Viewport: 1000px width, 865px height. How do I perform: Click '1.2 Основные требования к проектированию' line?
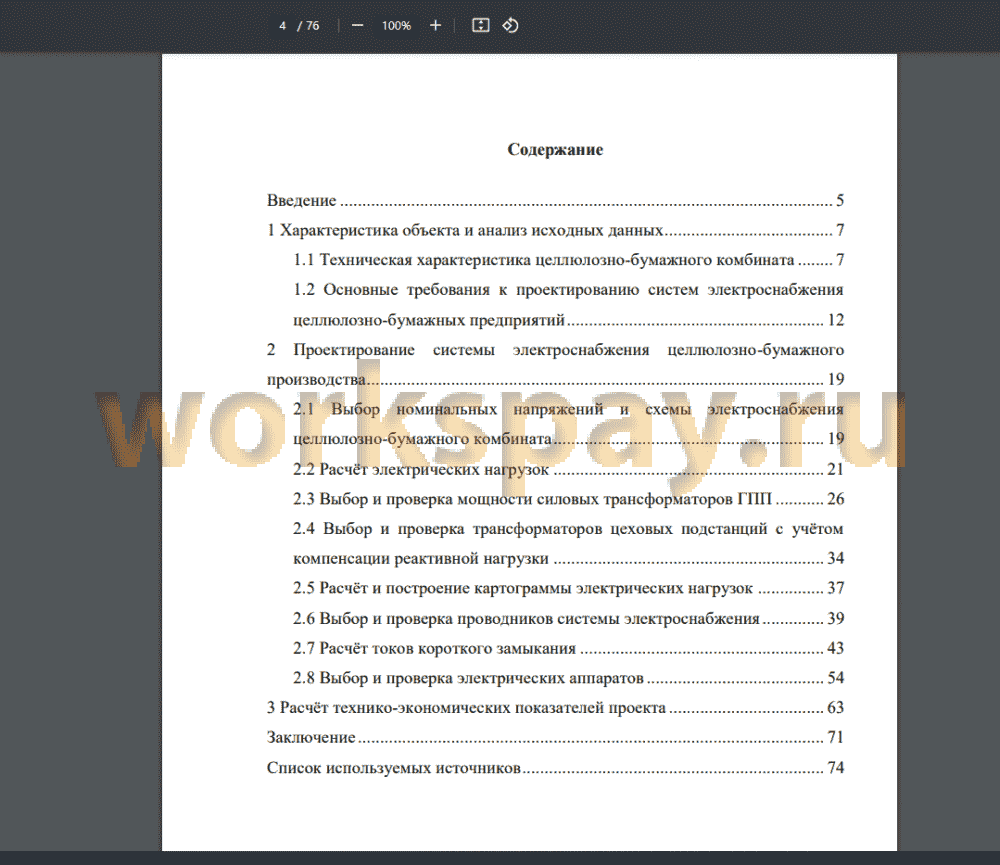coord(568,290)
